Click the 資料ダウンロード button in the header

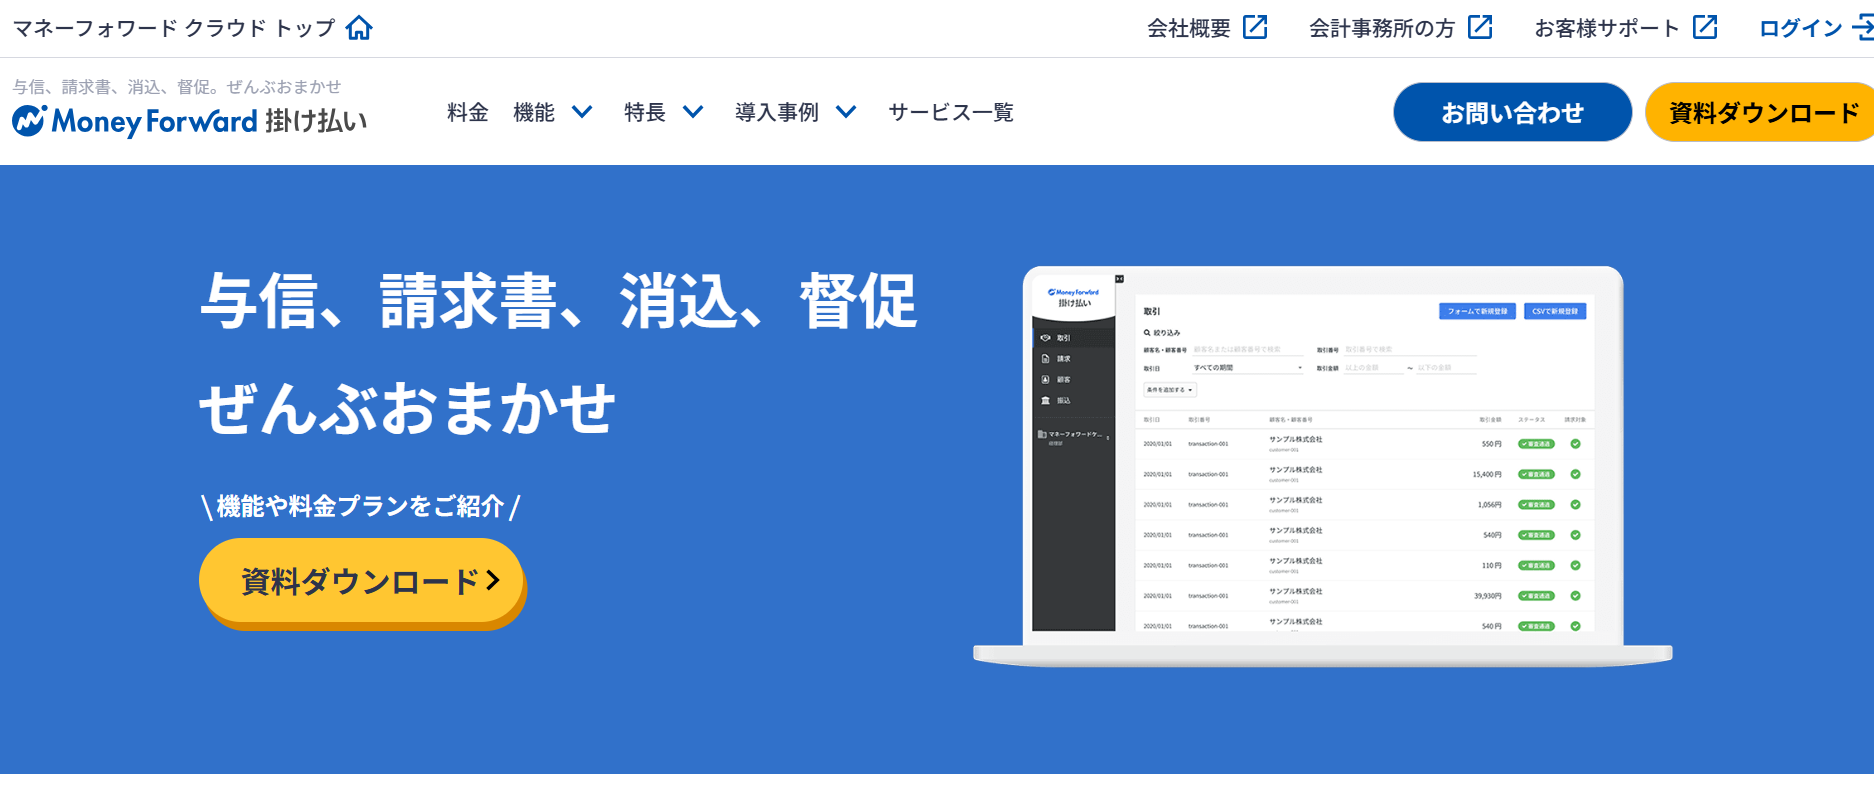click(1760, 112)
